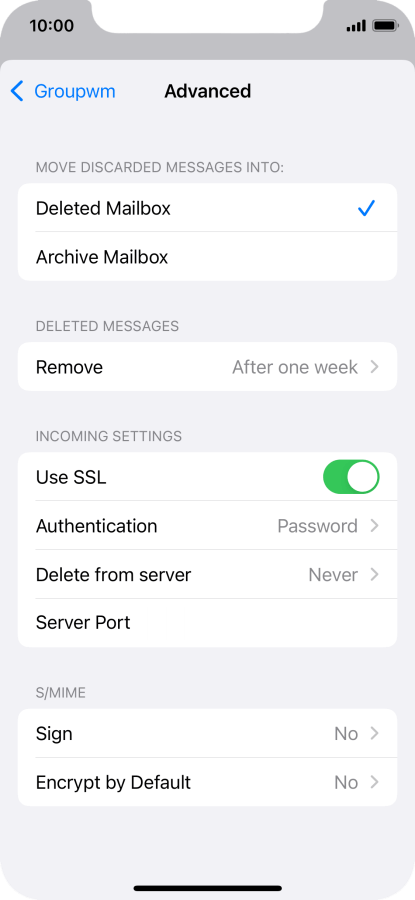Tap the cellular signal bars icon
Screen dimensions: 415x900
[356, 26]
